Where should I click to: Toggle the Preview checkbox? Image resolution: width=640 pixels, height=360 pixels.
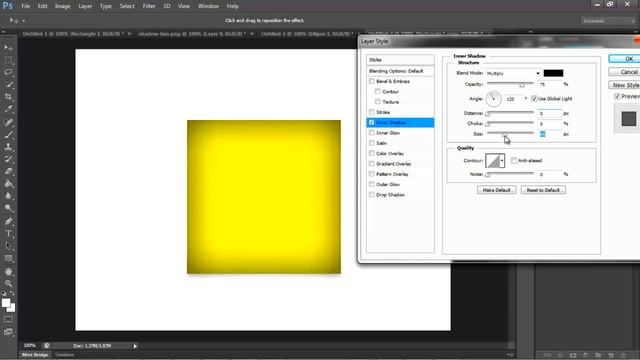pyautogui.click(x=618, y=96)
